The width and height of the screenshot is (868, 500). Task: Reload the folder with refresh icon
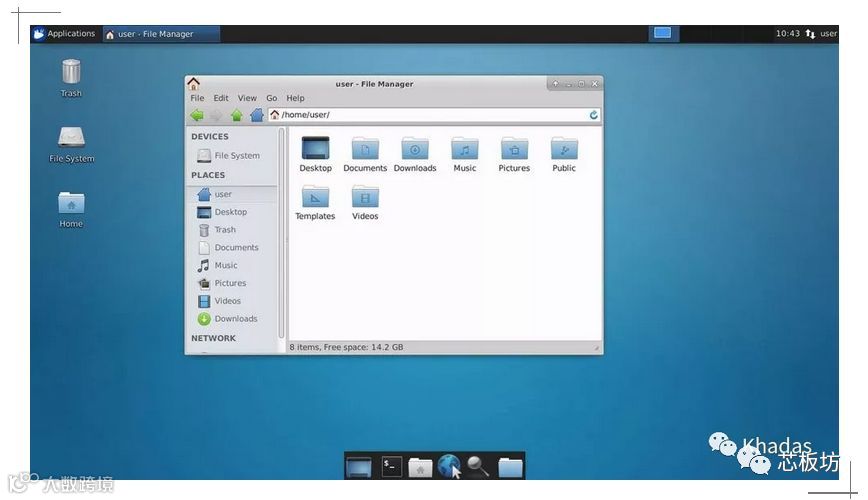[x=593, y=115]
